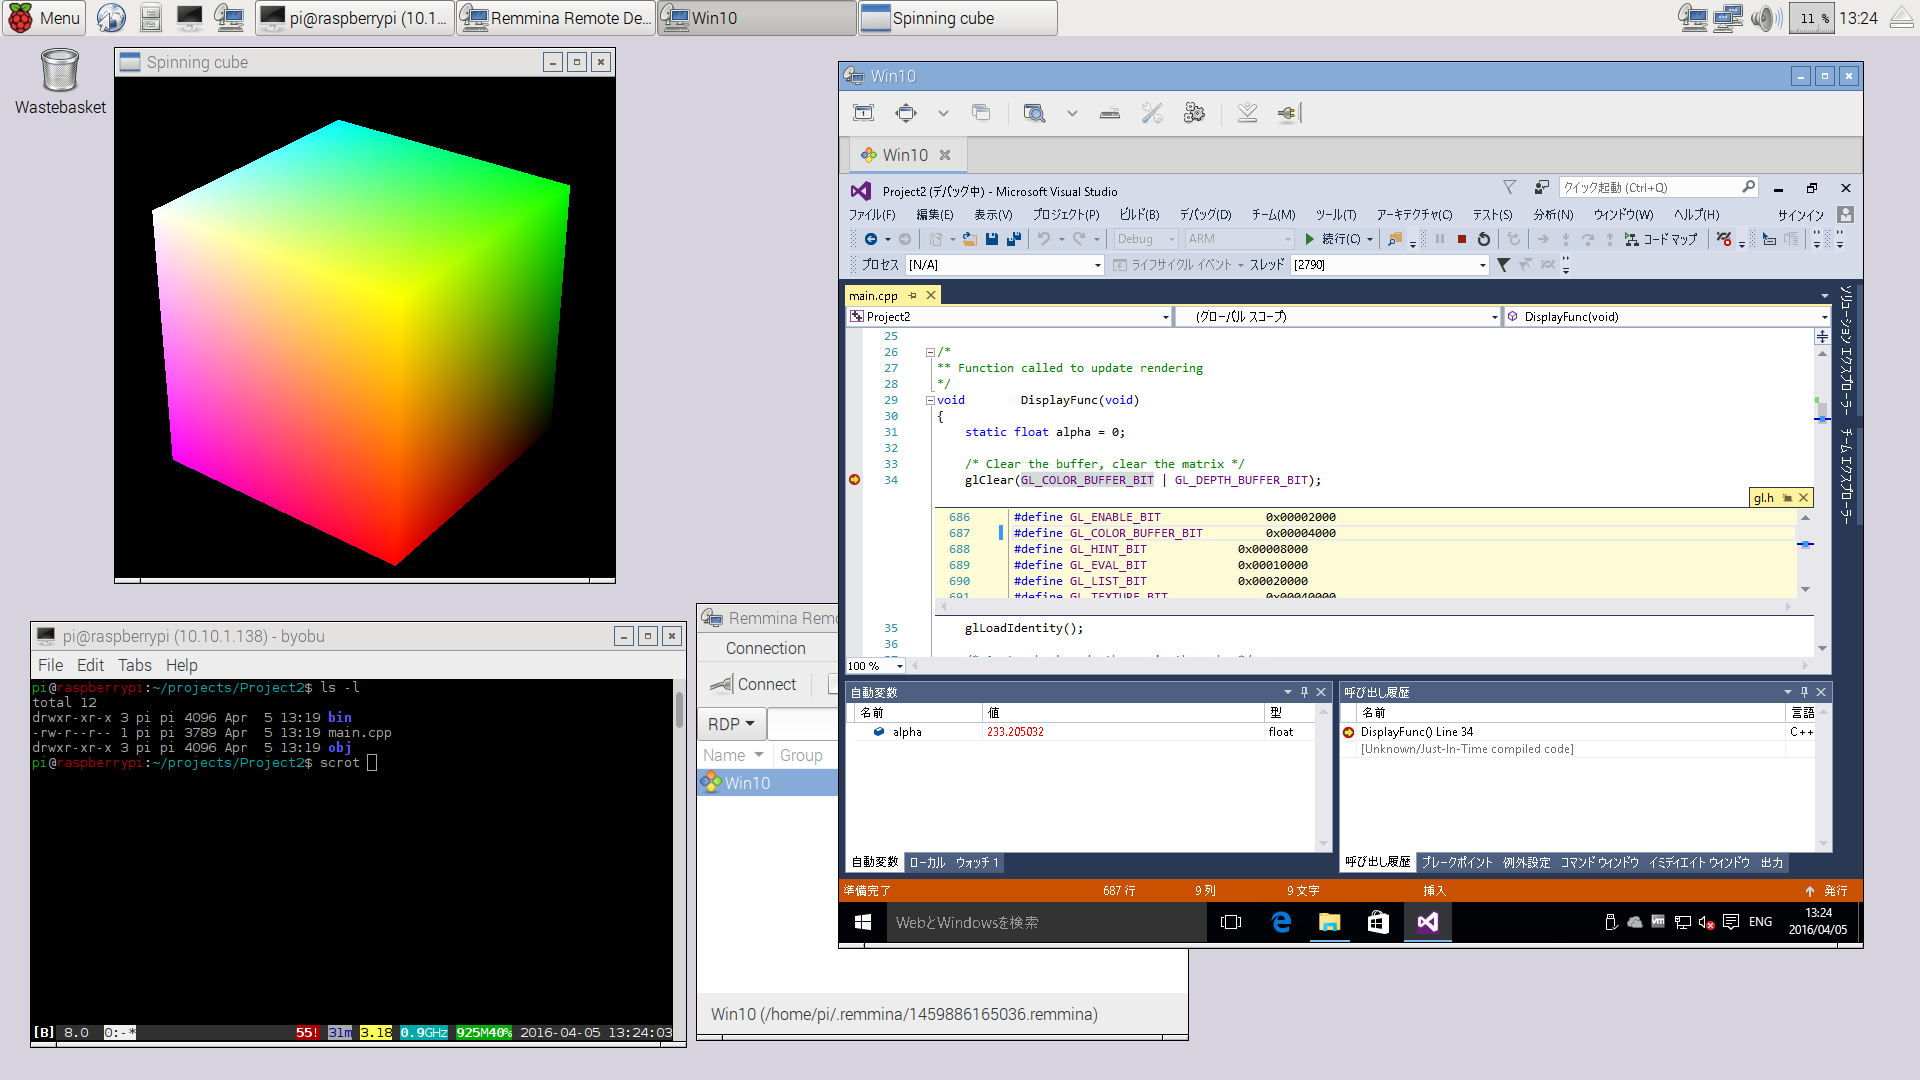The image size is (1920, 1080).
Task: Open File Explorer on Windows taskbar
Action: (1329, 922)
